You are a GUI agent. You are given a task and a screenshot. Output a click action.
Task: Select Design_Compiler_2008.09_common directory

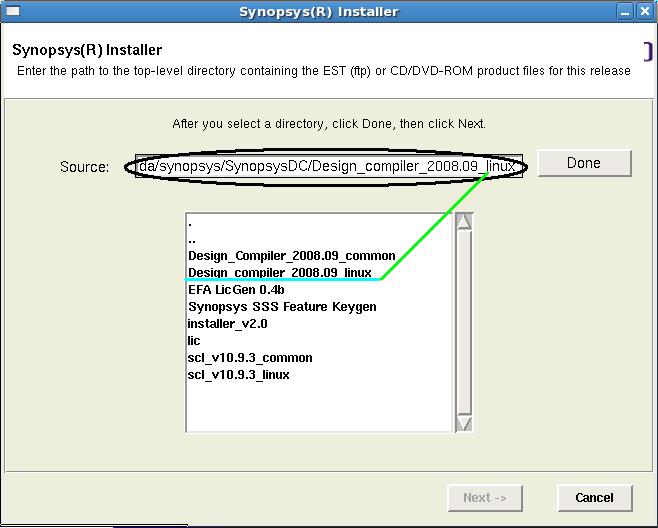[x=292, y=256]
